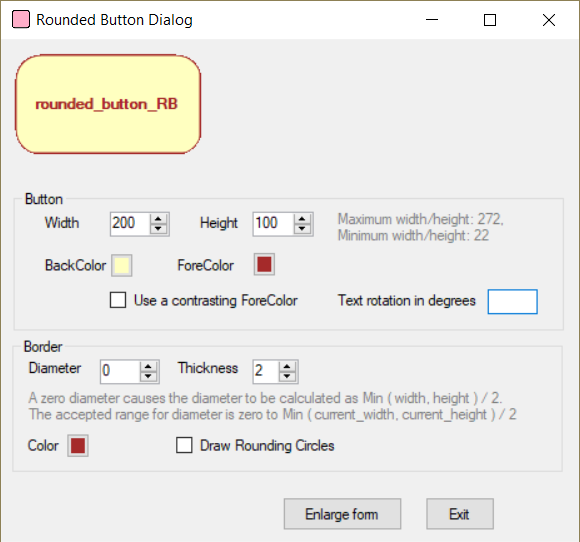The height and width of the screenshot is (542, 580).
Task: Toggle the Draw Rounding Circles checkbox
Action: click(x=184, y=445)
